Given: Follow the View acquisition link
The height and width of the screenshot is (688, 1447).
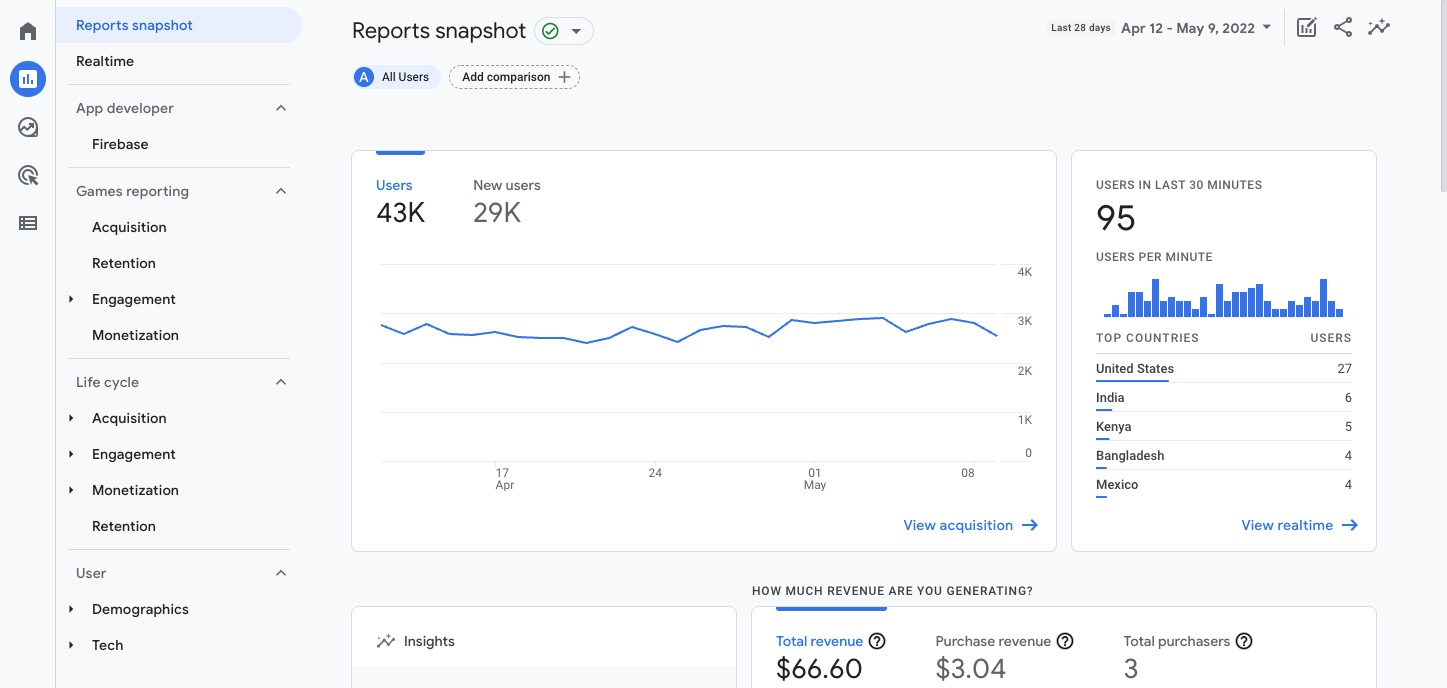Looking at the screenshot, I should [970, 525].
